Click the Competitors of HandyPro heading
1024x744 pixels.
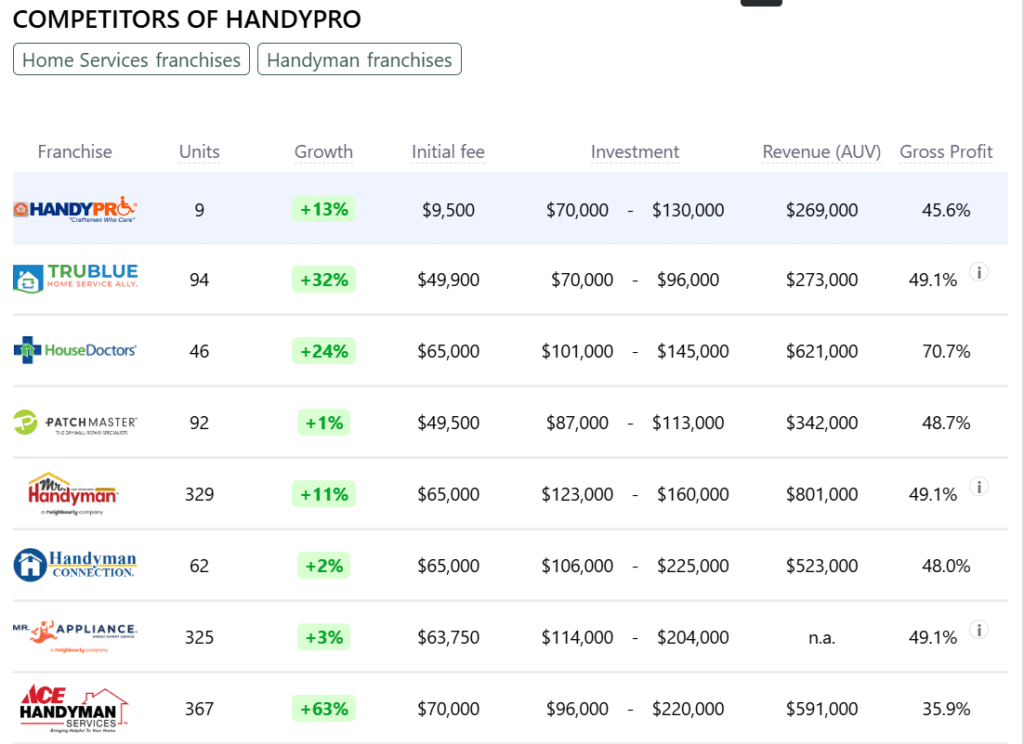[187, 19]
